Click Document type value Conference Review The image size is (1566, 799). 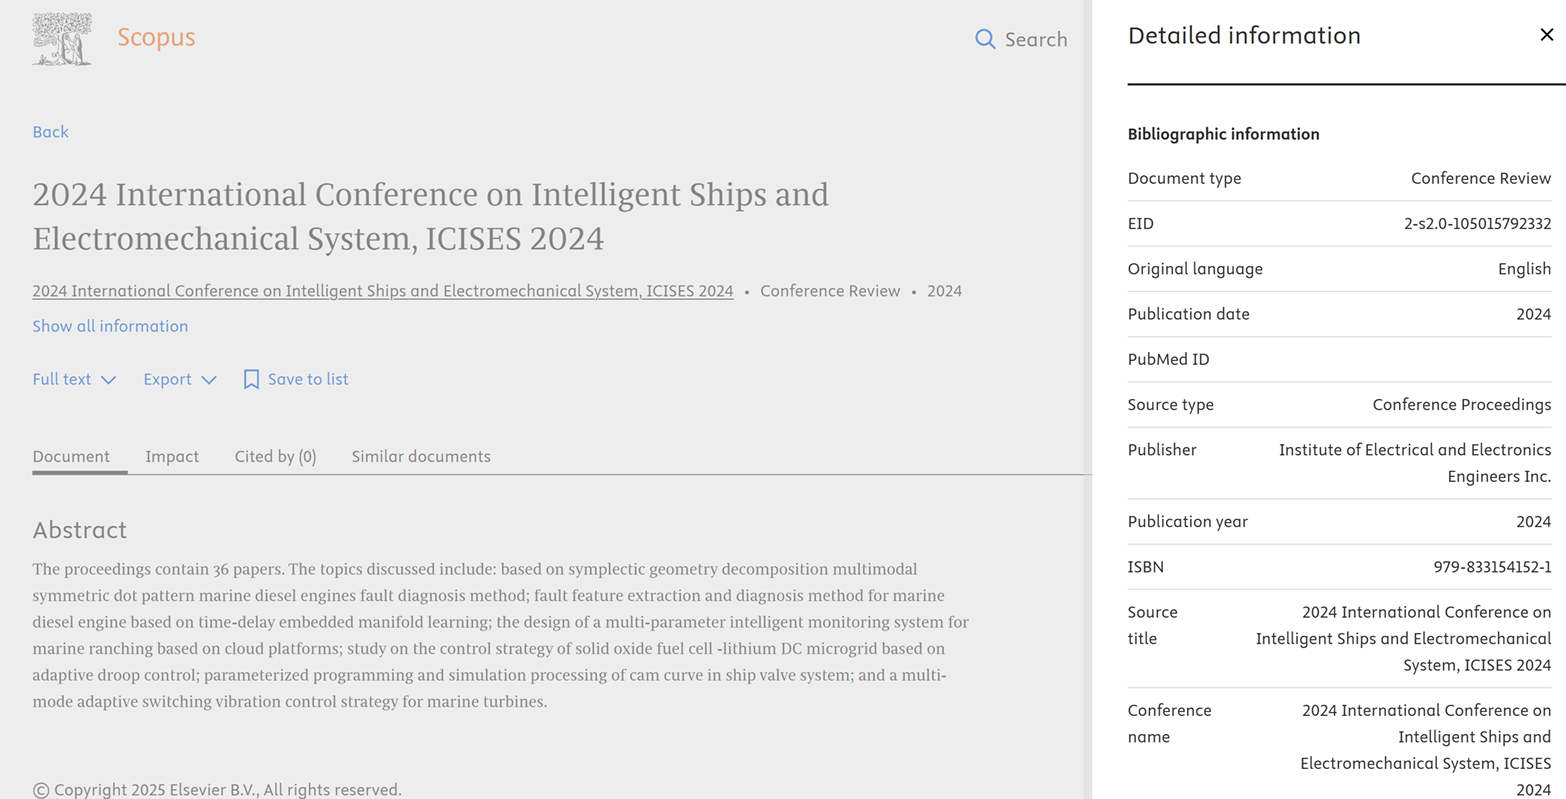pyautogui.click(x=1481, y=178)
